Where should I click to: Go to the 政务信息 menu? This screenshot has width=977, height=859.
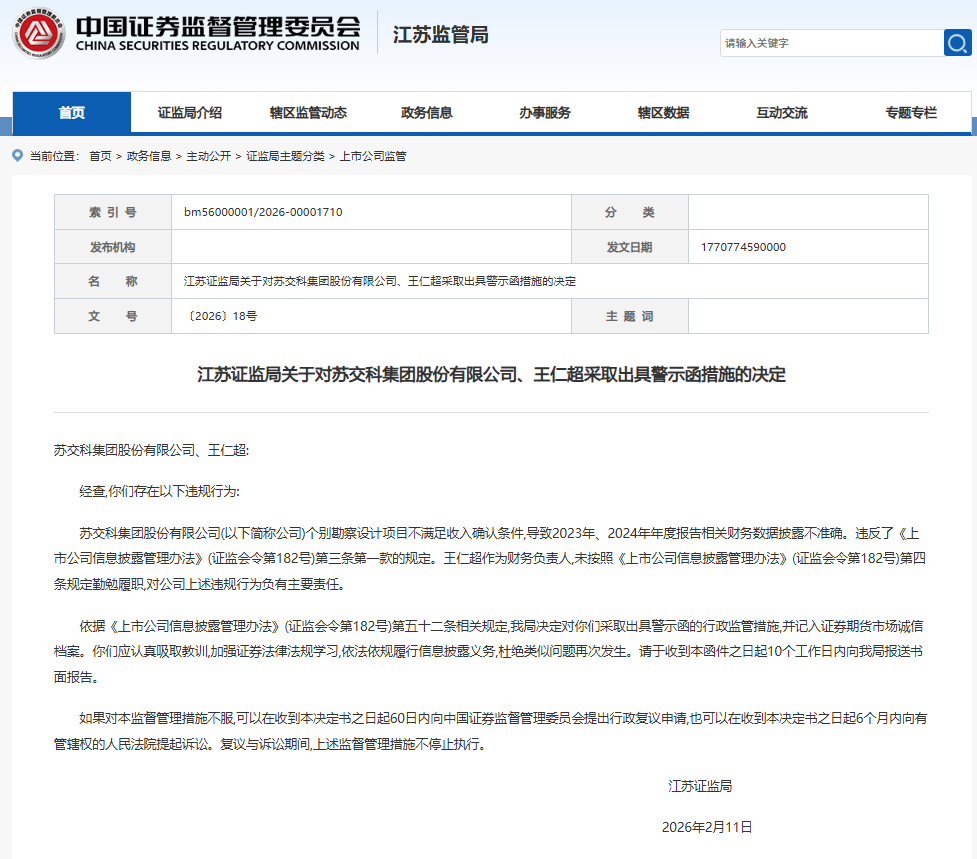click(426, 113)
